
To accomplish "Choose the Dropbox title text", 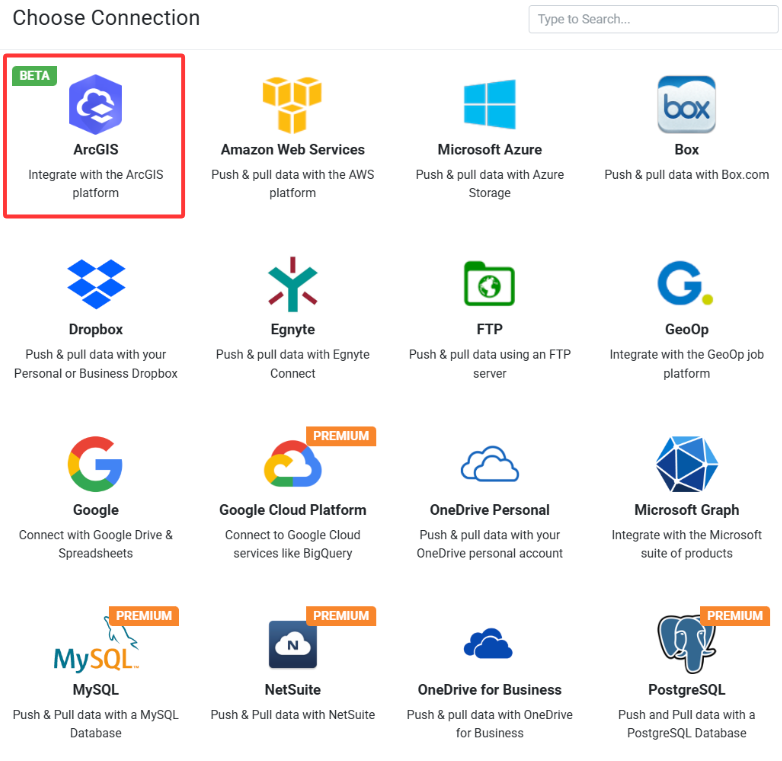I will point(96,329).
